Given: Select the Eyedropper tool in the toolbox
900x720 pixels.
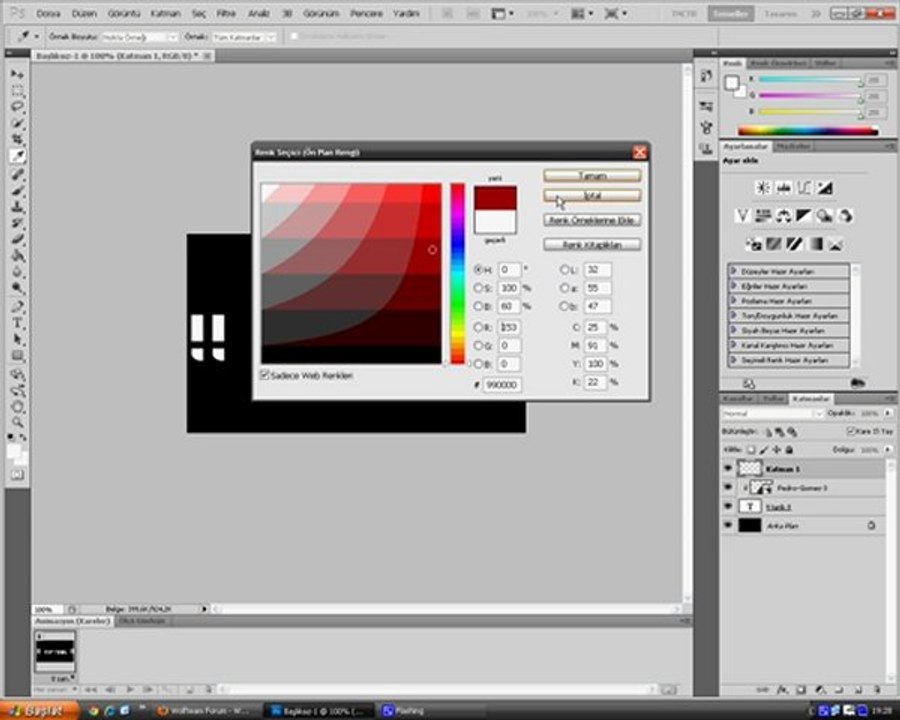Looking at the screenshot, I should 17,156.
